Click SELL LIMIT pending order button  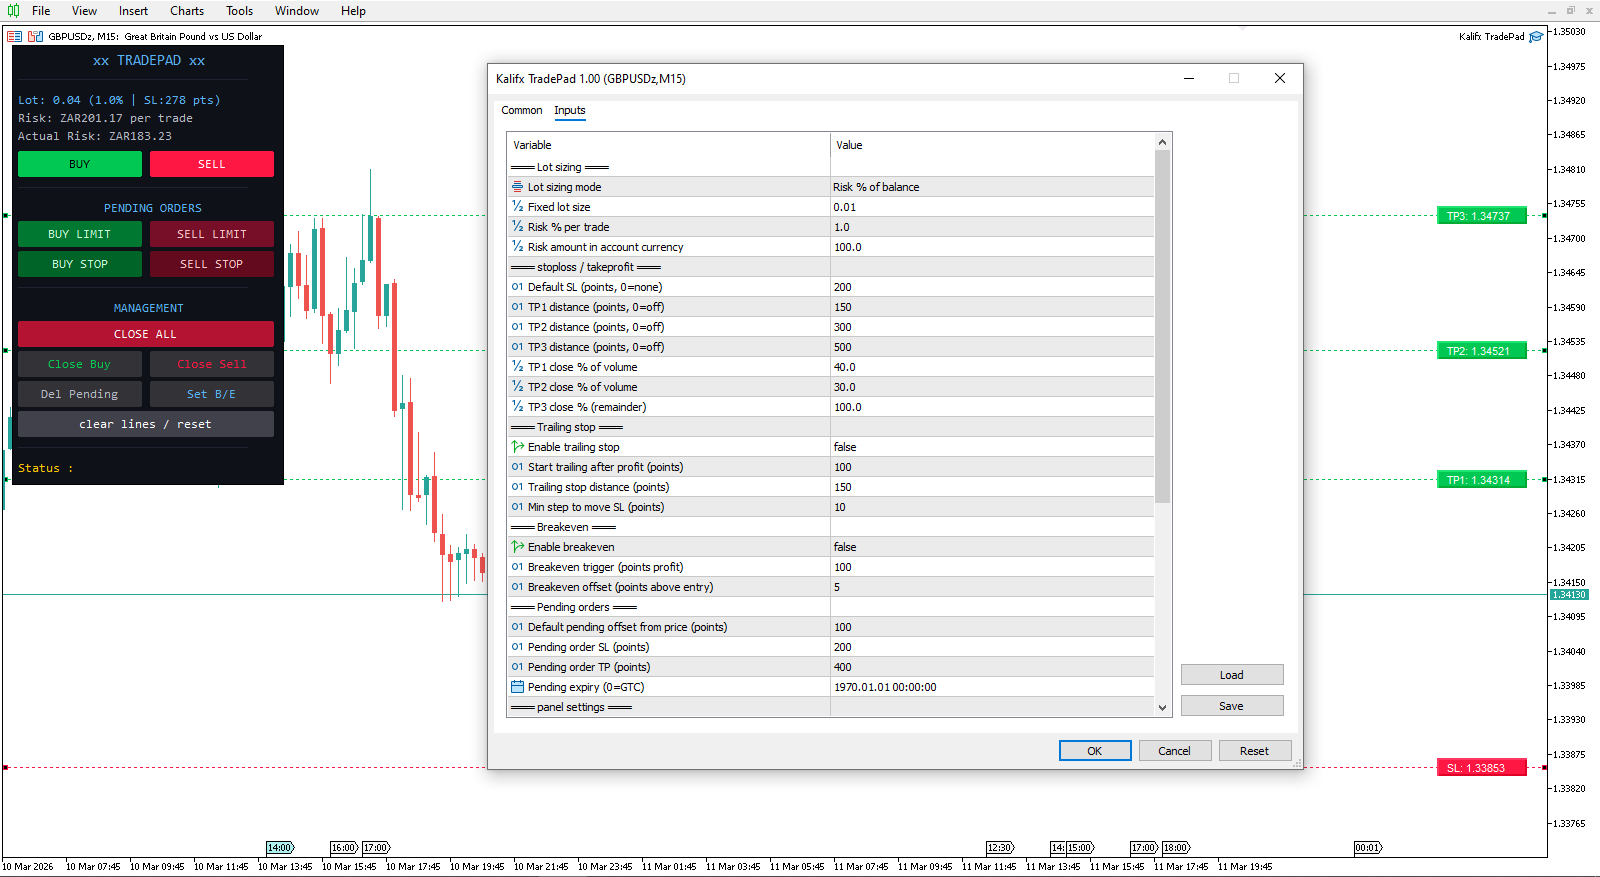[x=212, y=234]
